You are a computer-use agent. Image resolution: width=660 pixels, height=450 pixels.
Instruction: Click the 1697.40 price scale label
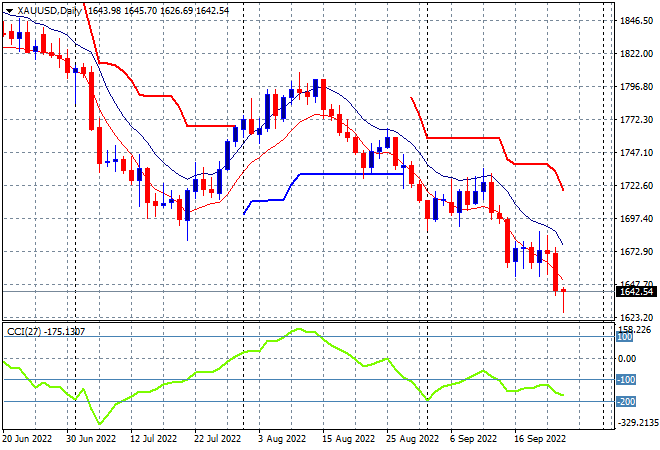pyautogui.click(x=636, y=218)
